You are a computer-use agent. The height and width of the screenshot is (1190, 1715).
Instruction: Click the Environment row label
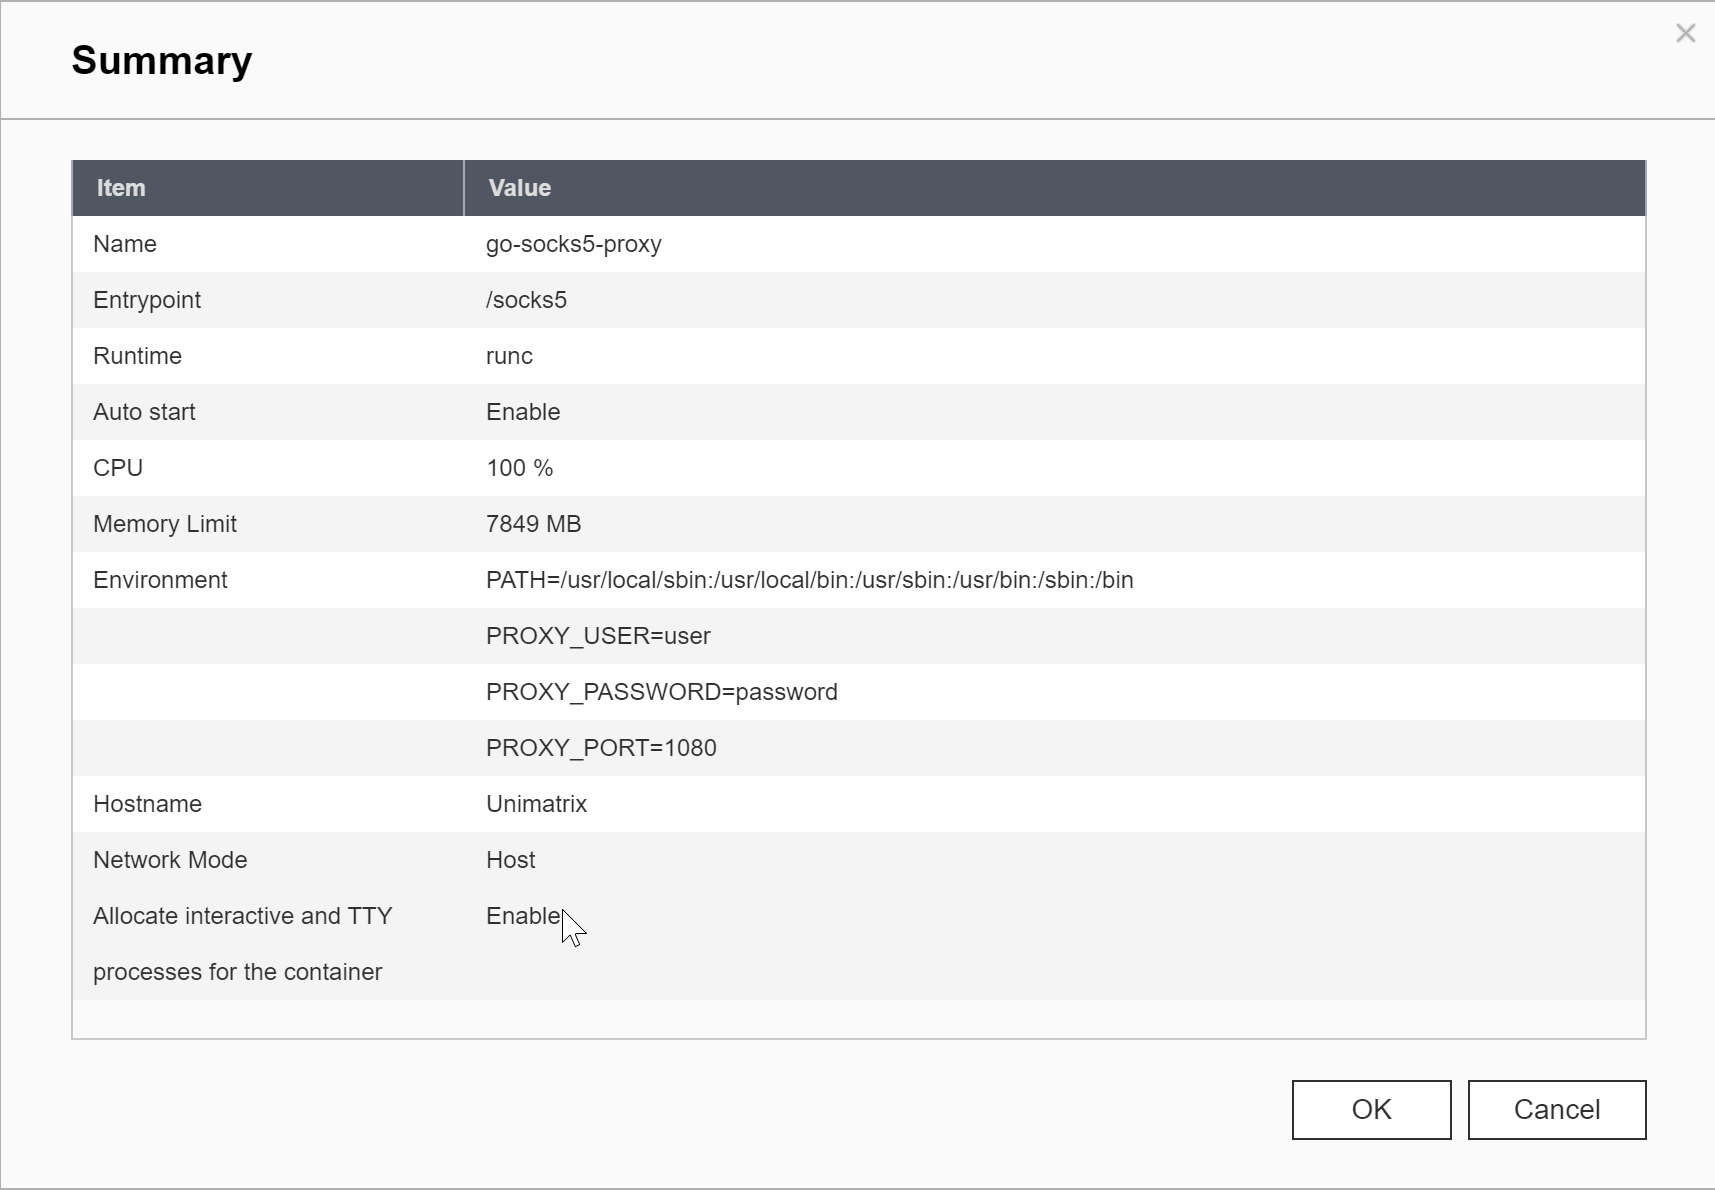160,580
